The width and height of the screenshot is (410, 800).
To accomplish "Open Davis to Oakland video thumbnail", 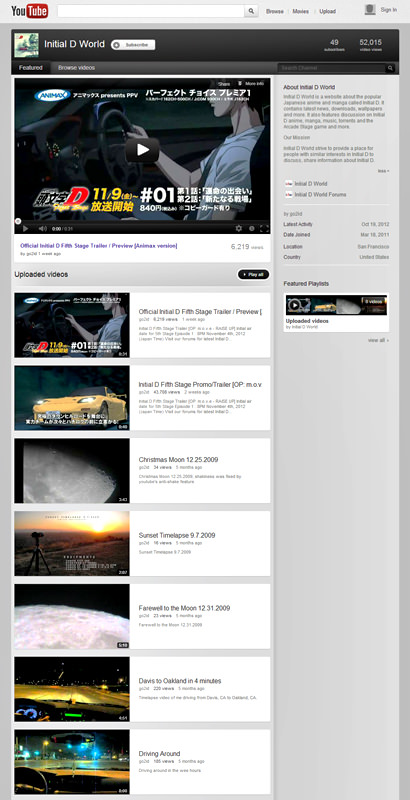I will tap(72, 689).
